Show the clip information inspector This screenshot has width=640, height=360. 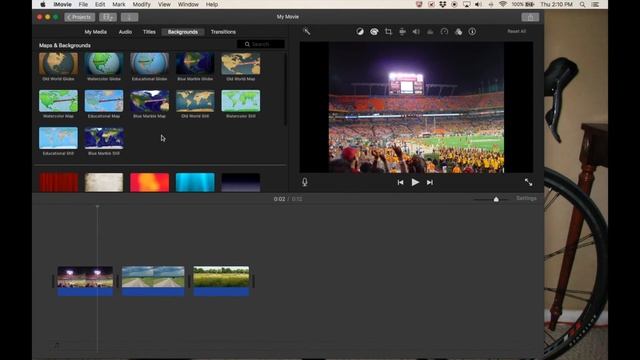(x=472, y=31)
